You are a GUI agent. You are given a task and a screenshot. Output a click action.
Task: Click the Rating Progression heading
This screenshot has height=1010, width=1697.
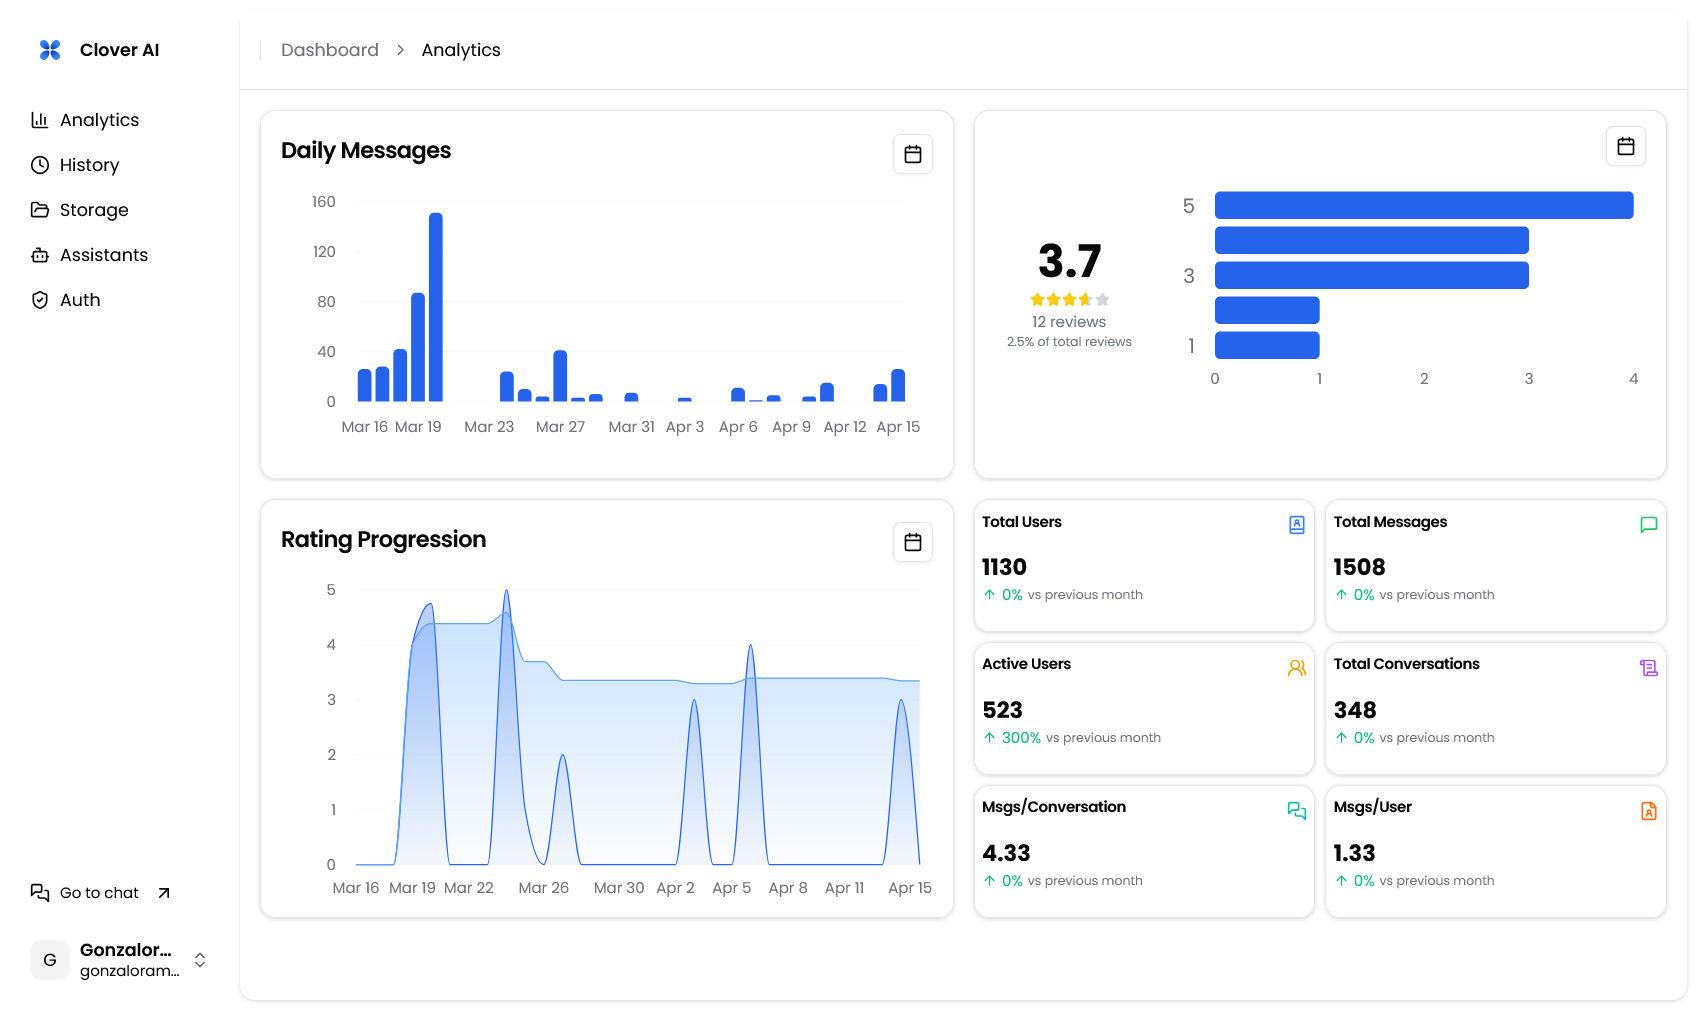coord(383,539)
